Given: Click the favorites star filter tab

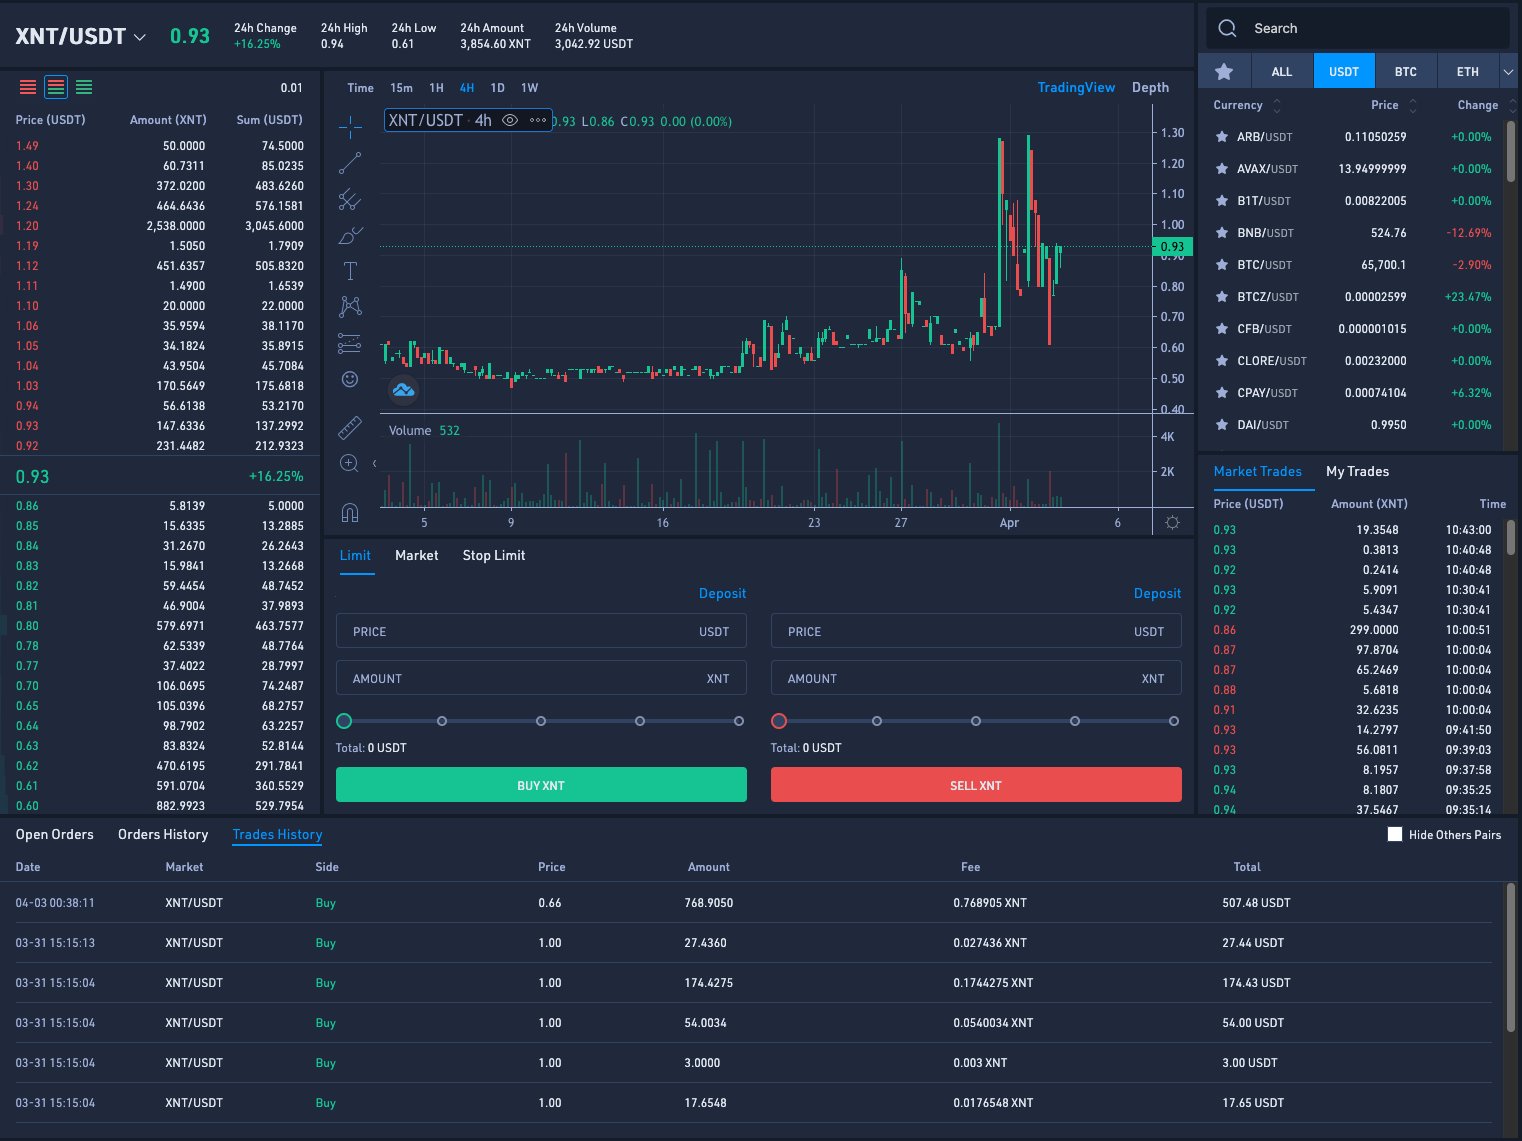Looking at the screenshot, I should click(x=1223, y=72).
